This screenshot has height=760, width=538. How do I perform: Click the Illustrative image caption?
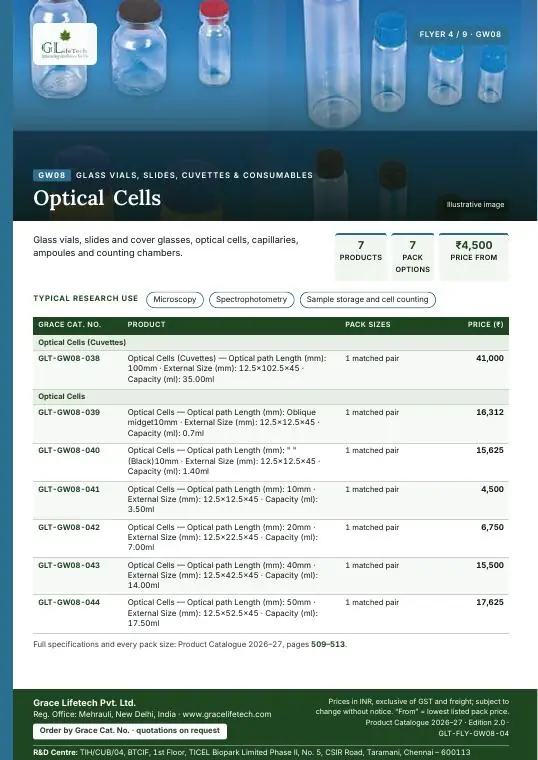pyautogui.click(x=475, y=205)
